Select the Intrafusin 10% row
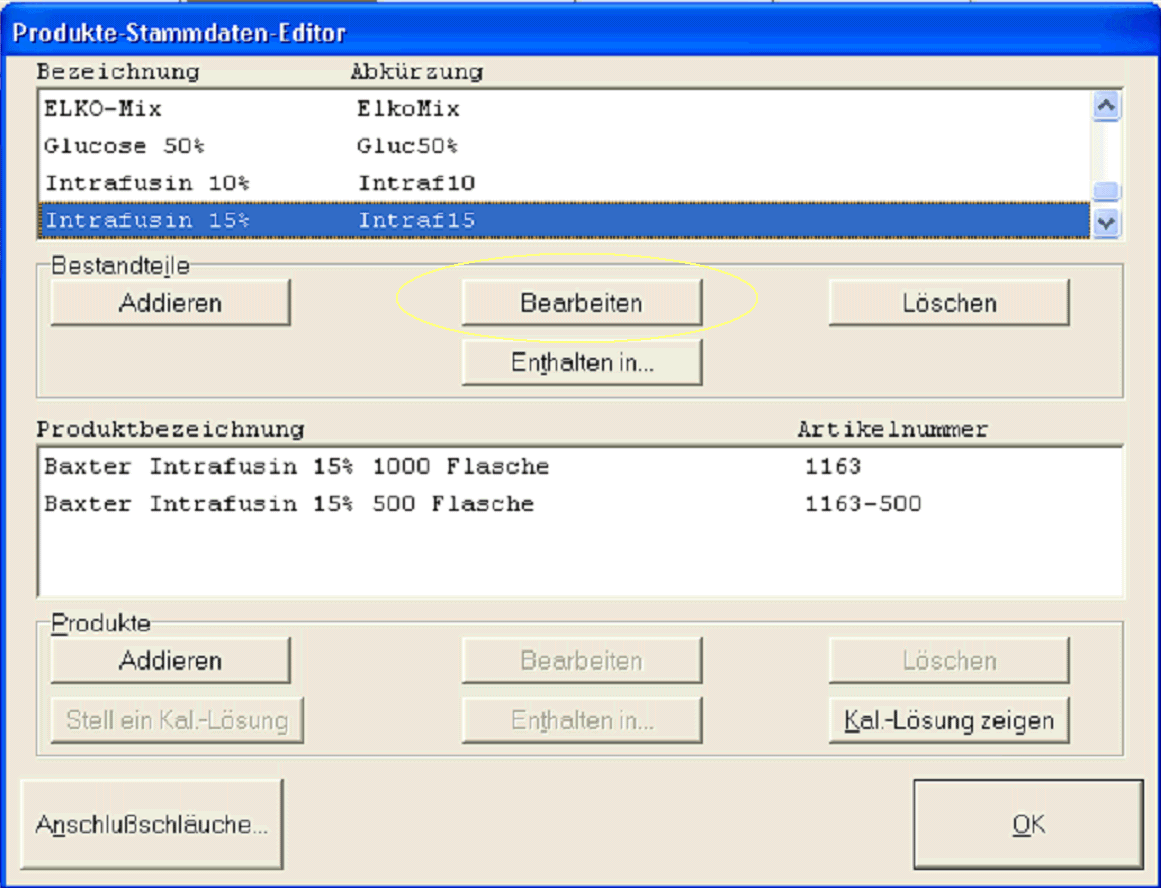 pos(565,183)
